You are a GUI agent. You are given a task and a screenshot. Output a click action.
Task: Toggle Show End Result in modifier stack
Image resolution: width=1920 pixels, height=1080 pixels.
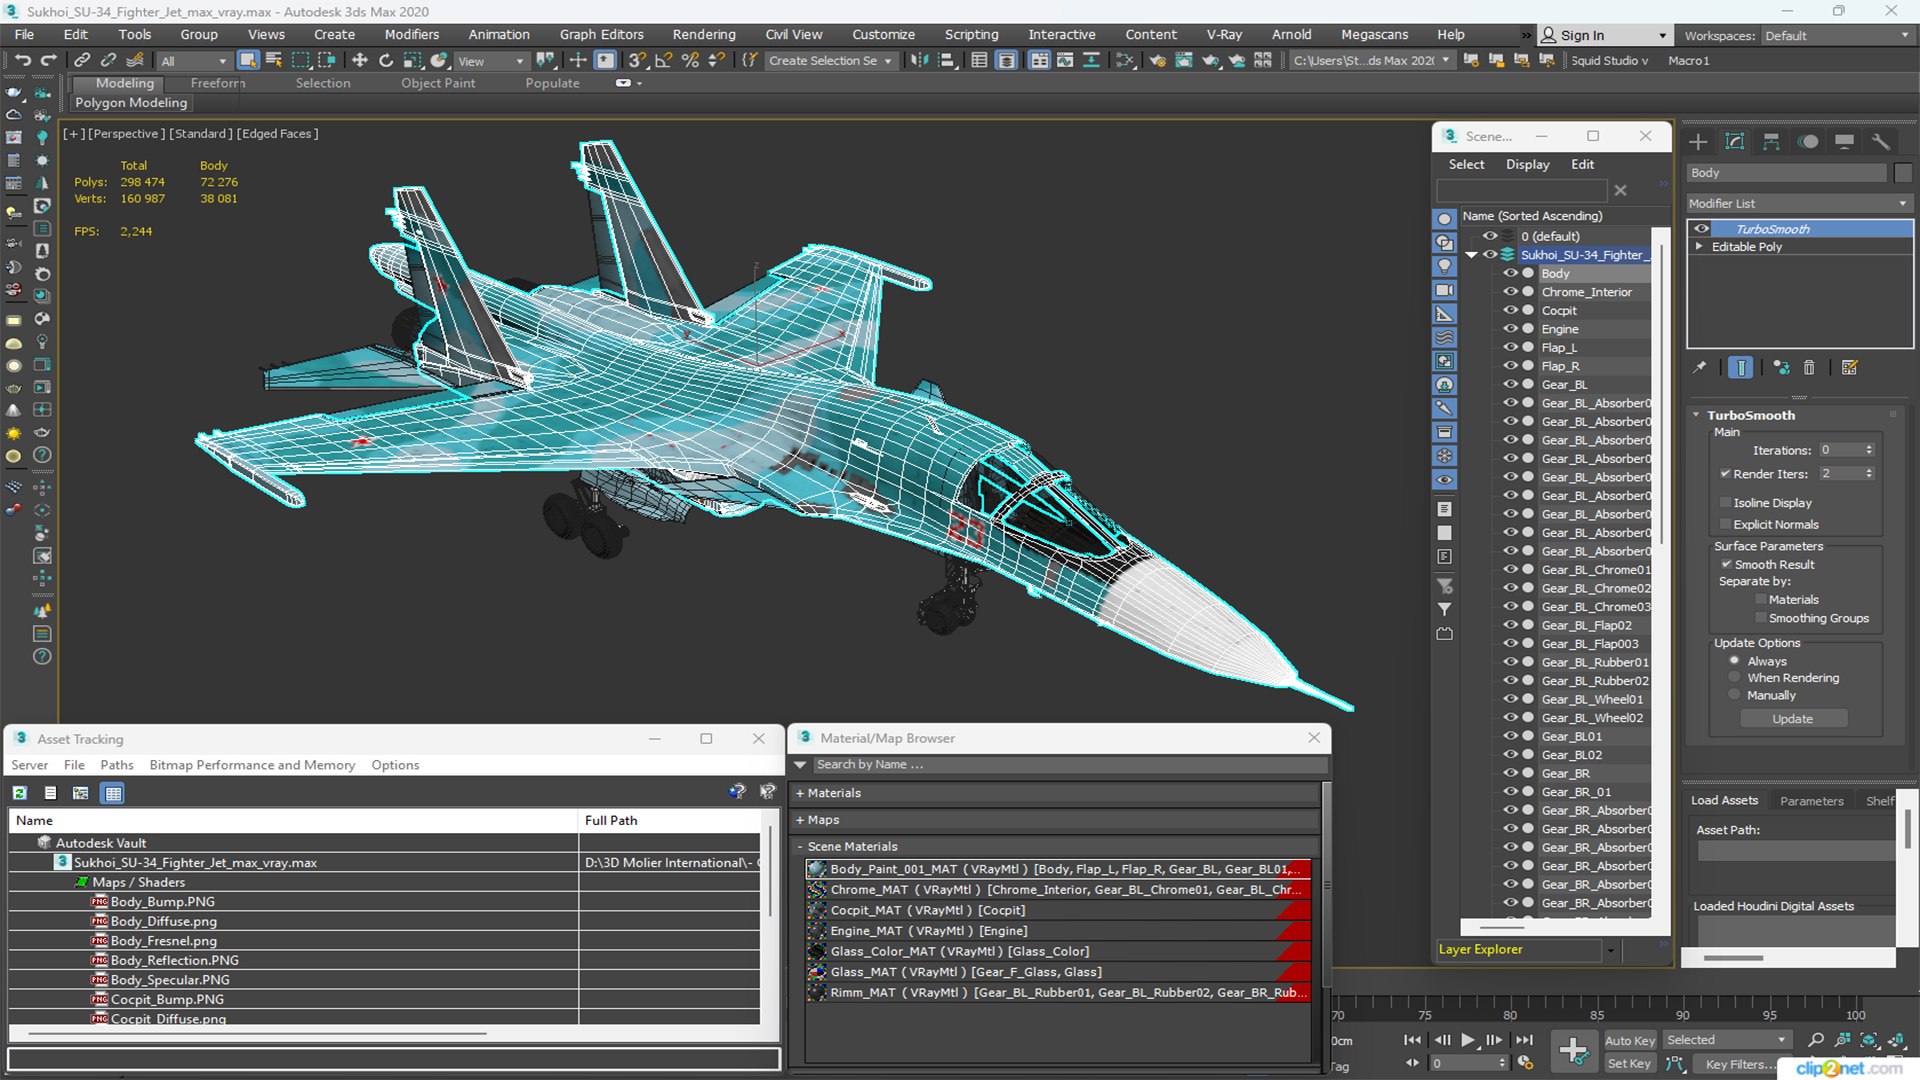pyautogui.click(x=1741, y=368)
